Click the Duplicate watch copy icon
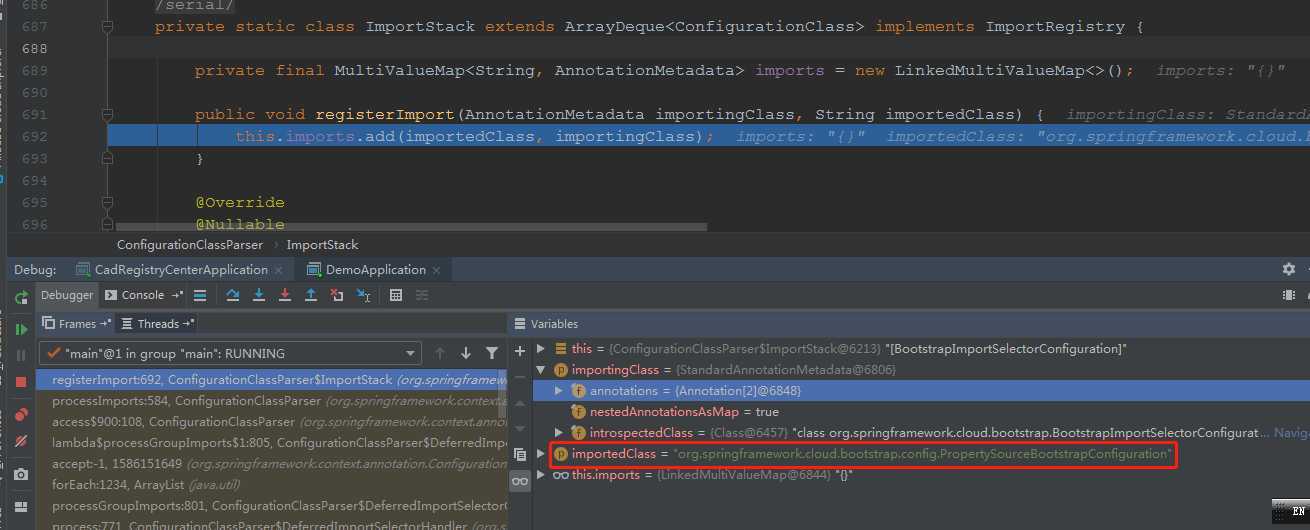This screenshot has width=1310, height=530. point(519,454)
